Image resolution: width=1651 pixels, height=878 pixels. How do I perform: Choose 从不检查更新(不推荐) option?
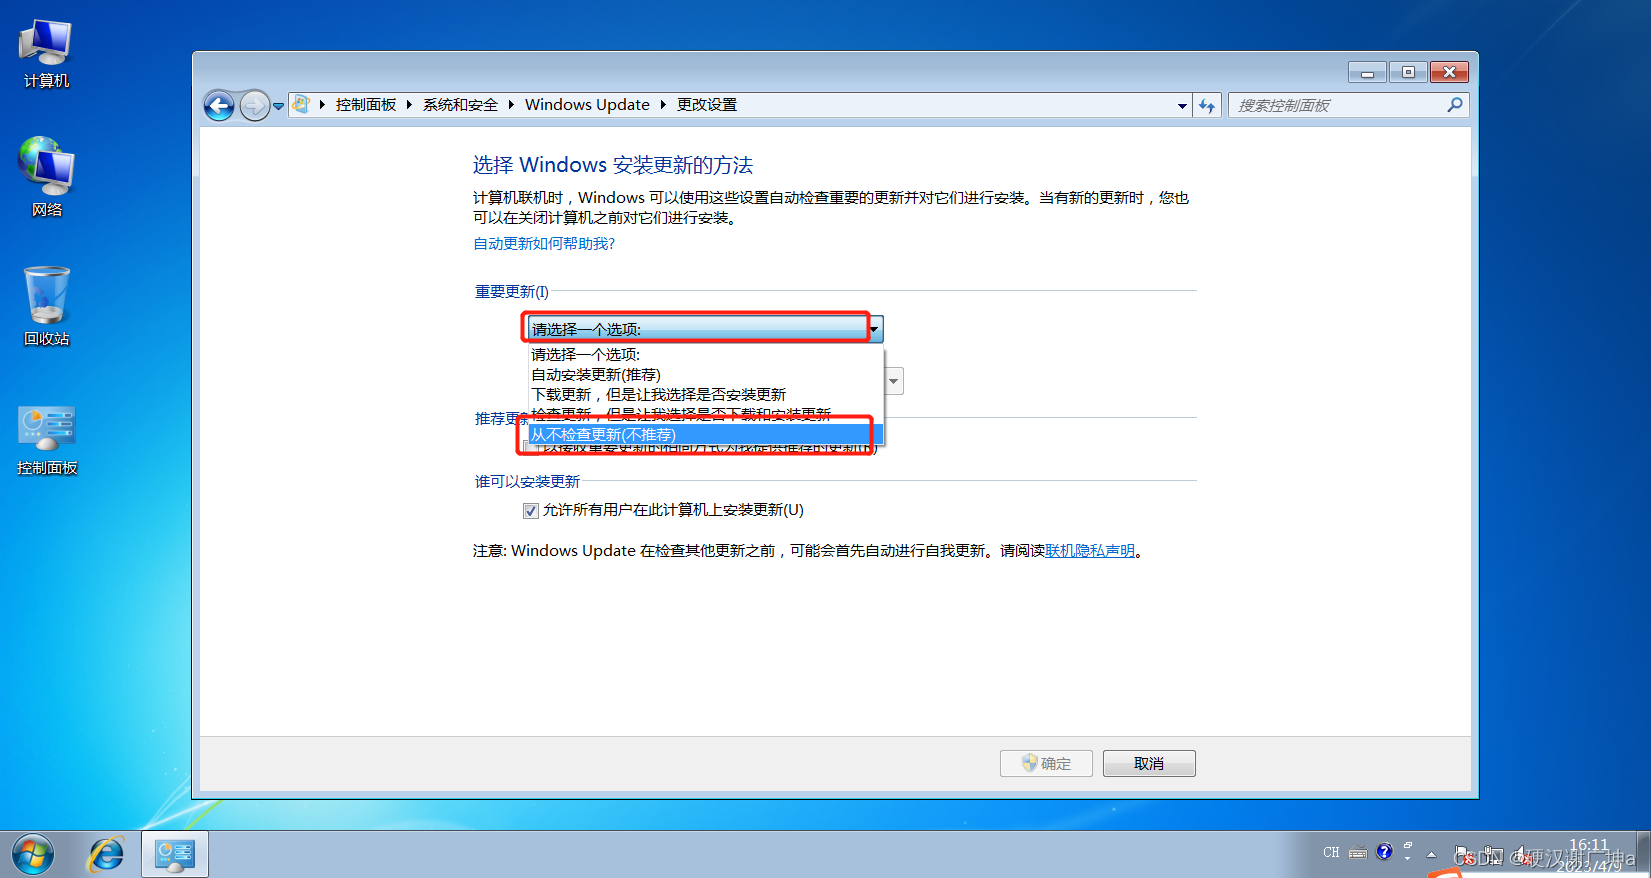pyautogui.click(x=706, y=435)
